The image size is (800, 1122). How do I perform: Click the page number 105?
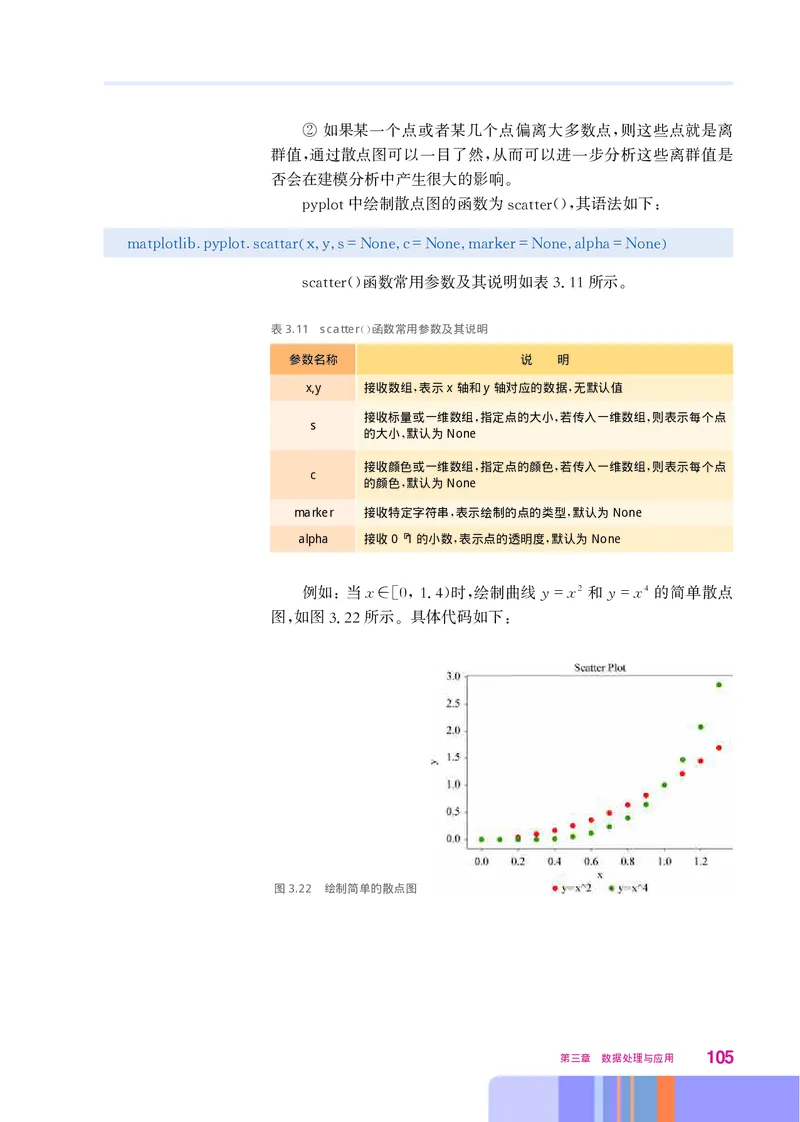(719, 1058)
